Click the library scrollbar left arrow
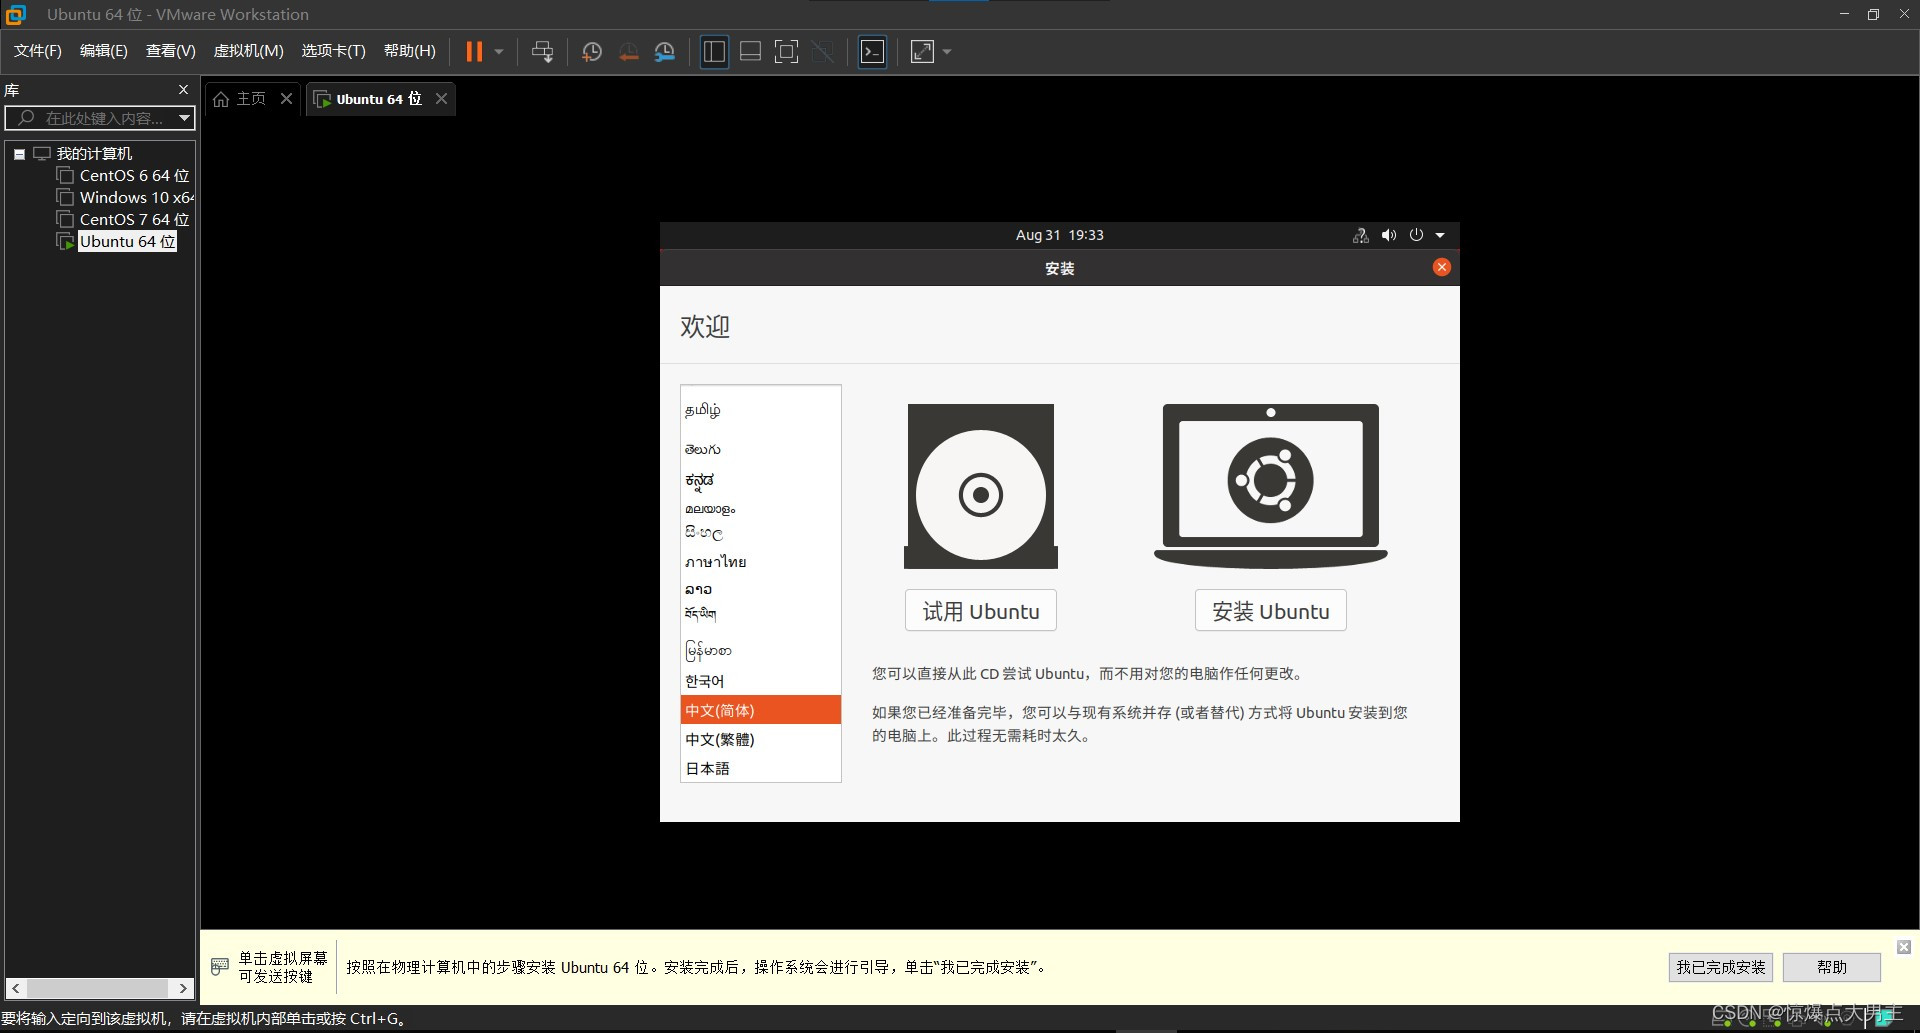 click(15, 988)
